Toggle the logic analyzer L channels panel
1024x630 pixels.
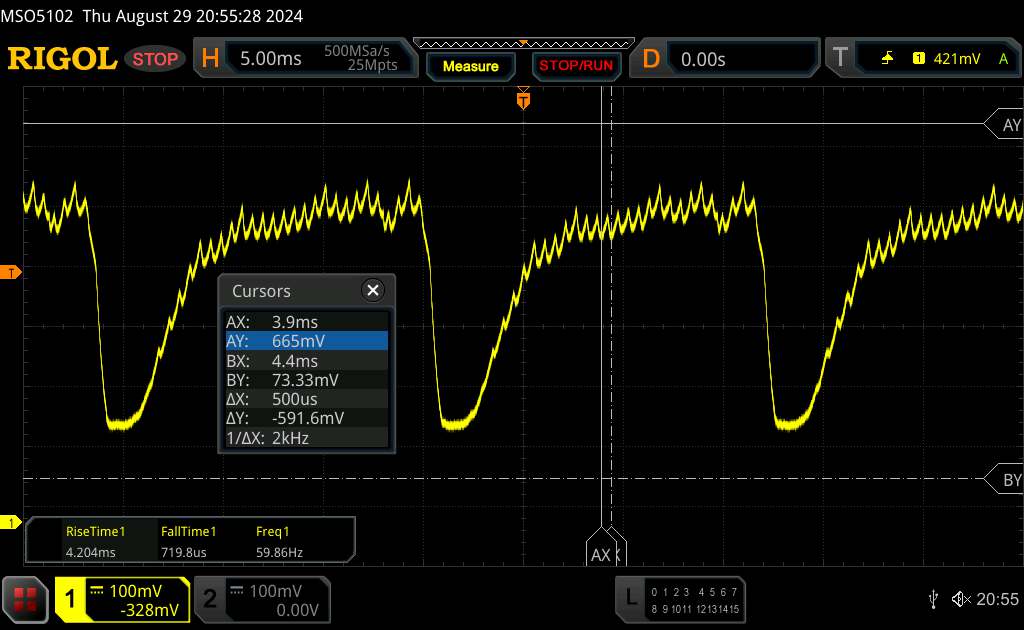click(x=682, y=599)
